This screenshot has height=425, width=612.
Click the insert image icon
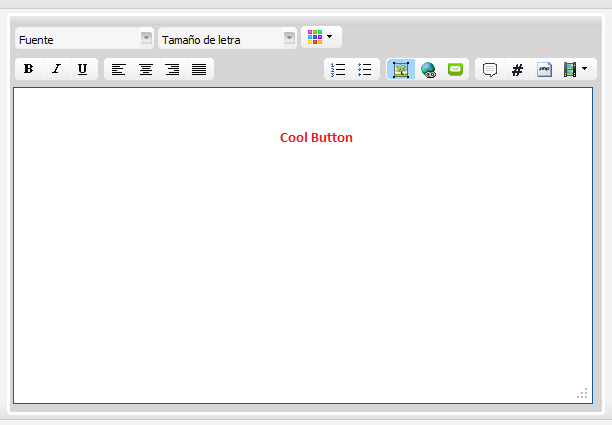coord(401,70)
